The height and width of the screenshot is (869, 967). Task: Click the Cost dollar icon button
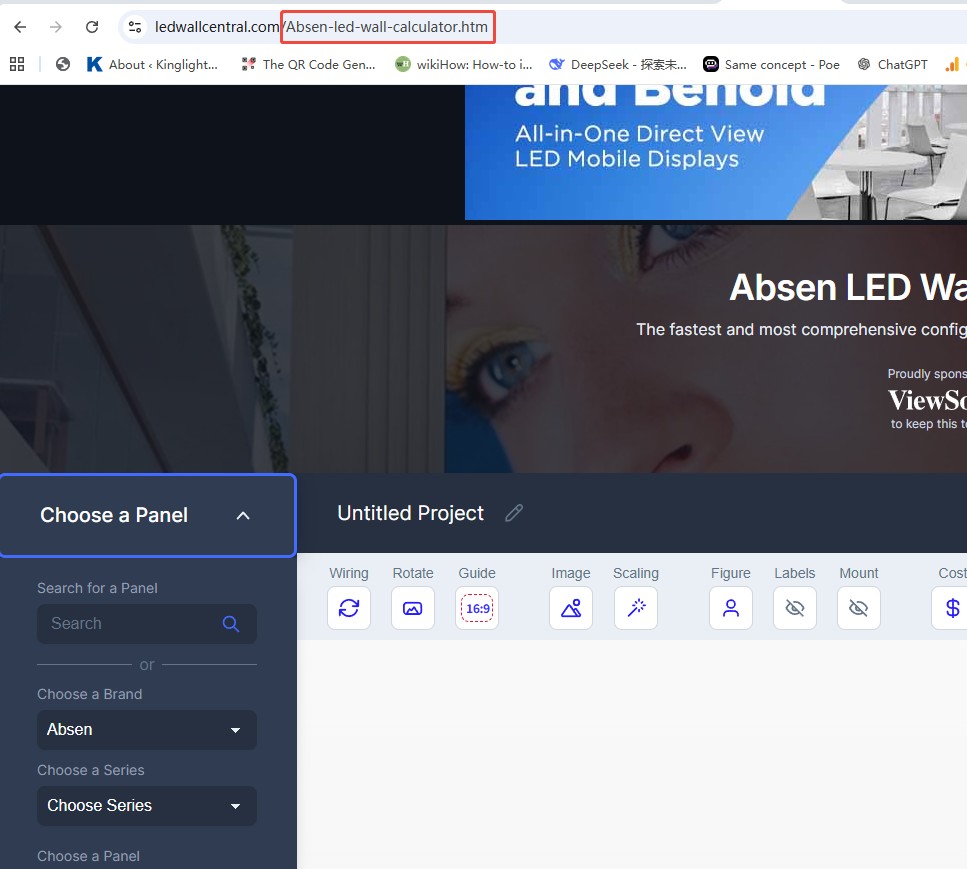(x=952, y=608)
